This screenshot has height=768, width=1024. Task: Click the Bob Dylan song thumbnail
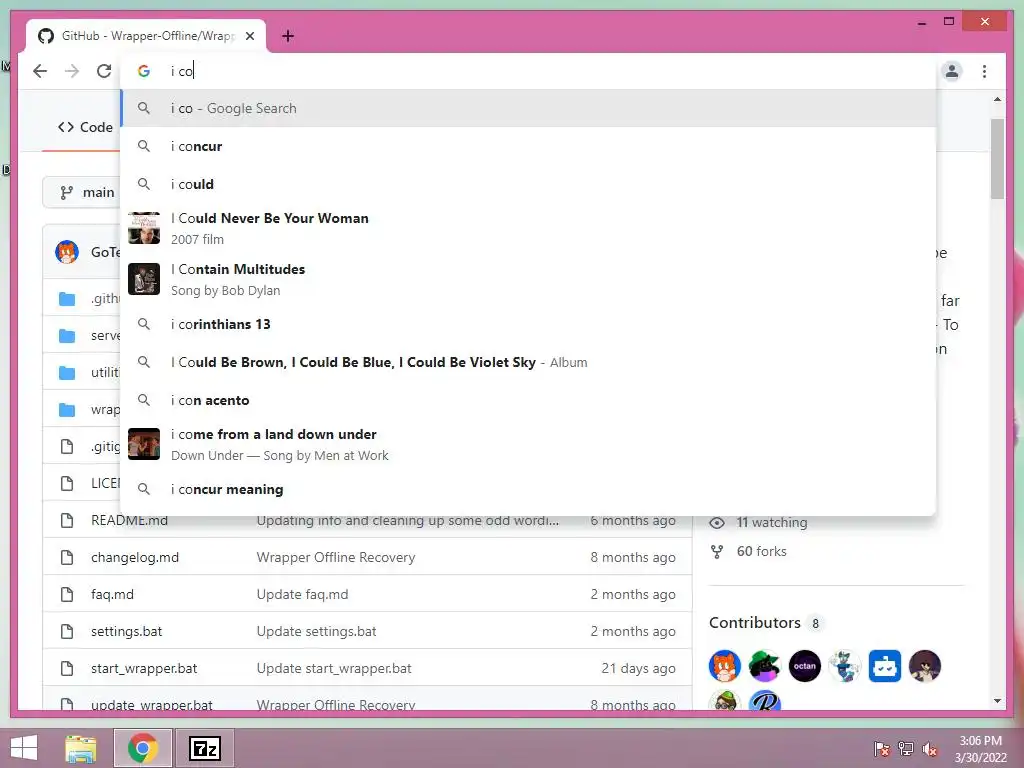144,279
